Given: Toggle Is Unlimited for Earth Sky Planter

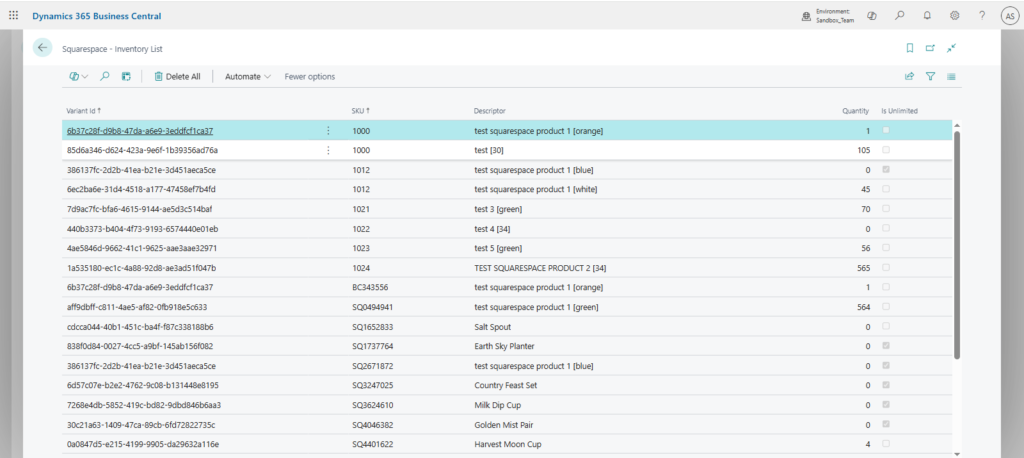Looking at the screenshot, I should tap(886, 346).
